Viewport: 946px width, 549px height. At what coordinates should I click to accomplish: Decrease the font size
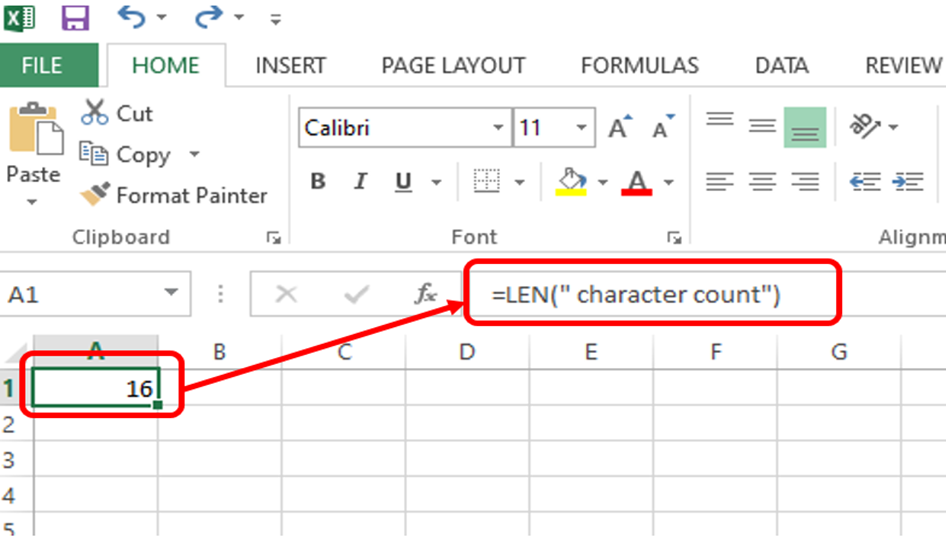[x=664, y=126]
